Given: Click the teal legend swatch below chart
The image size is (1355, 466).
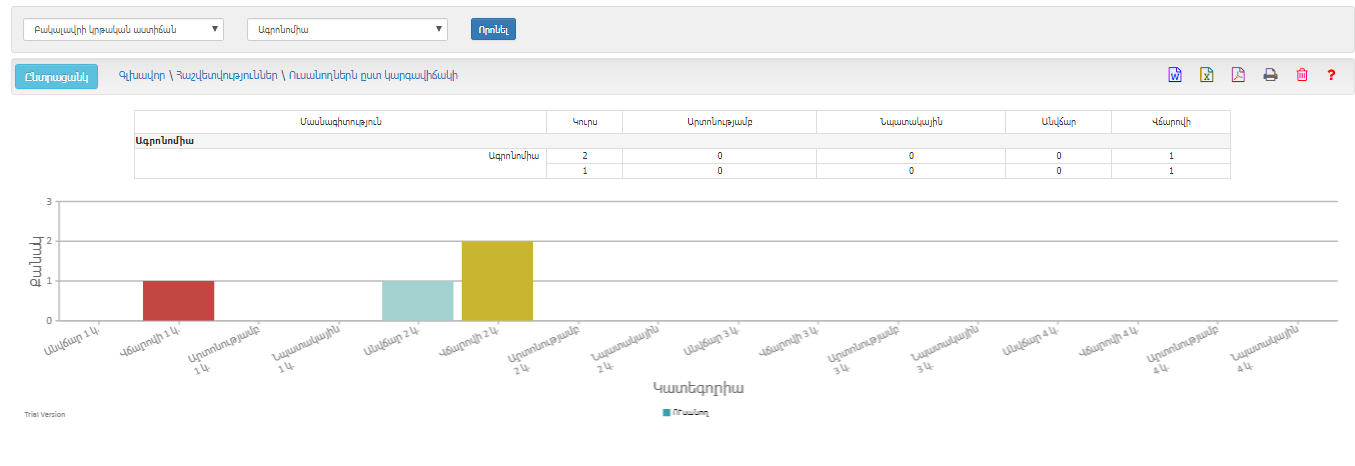Looking at the screenshot, I should click(666, 412).
